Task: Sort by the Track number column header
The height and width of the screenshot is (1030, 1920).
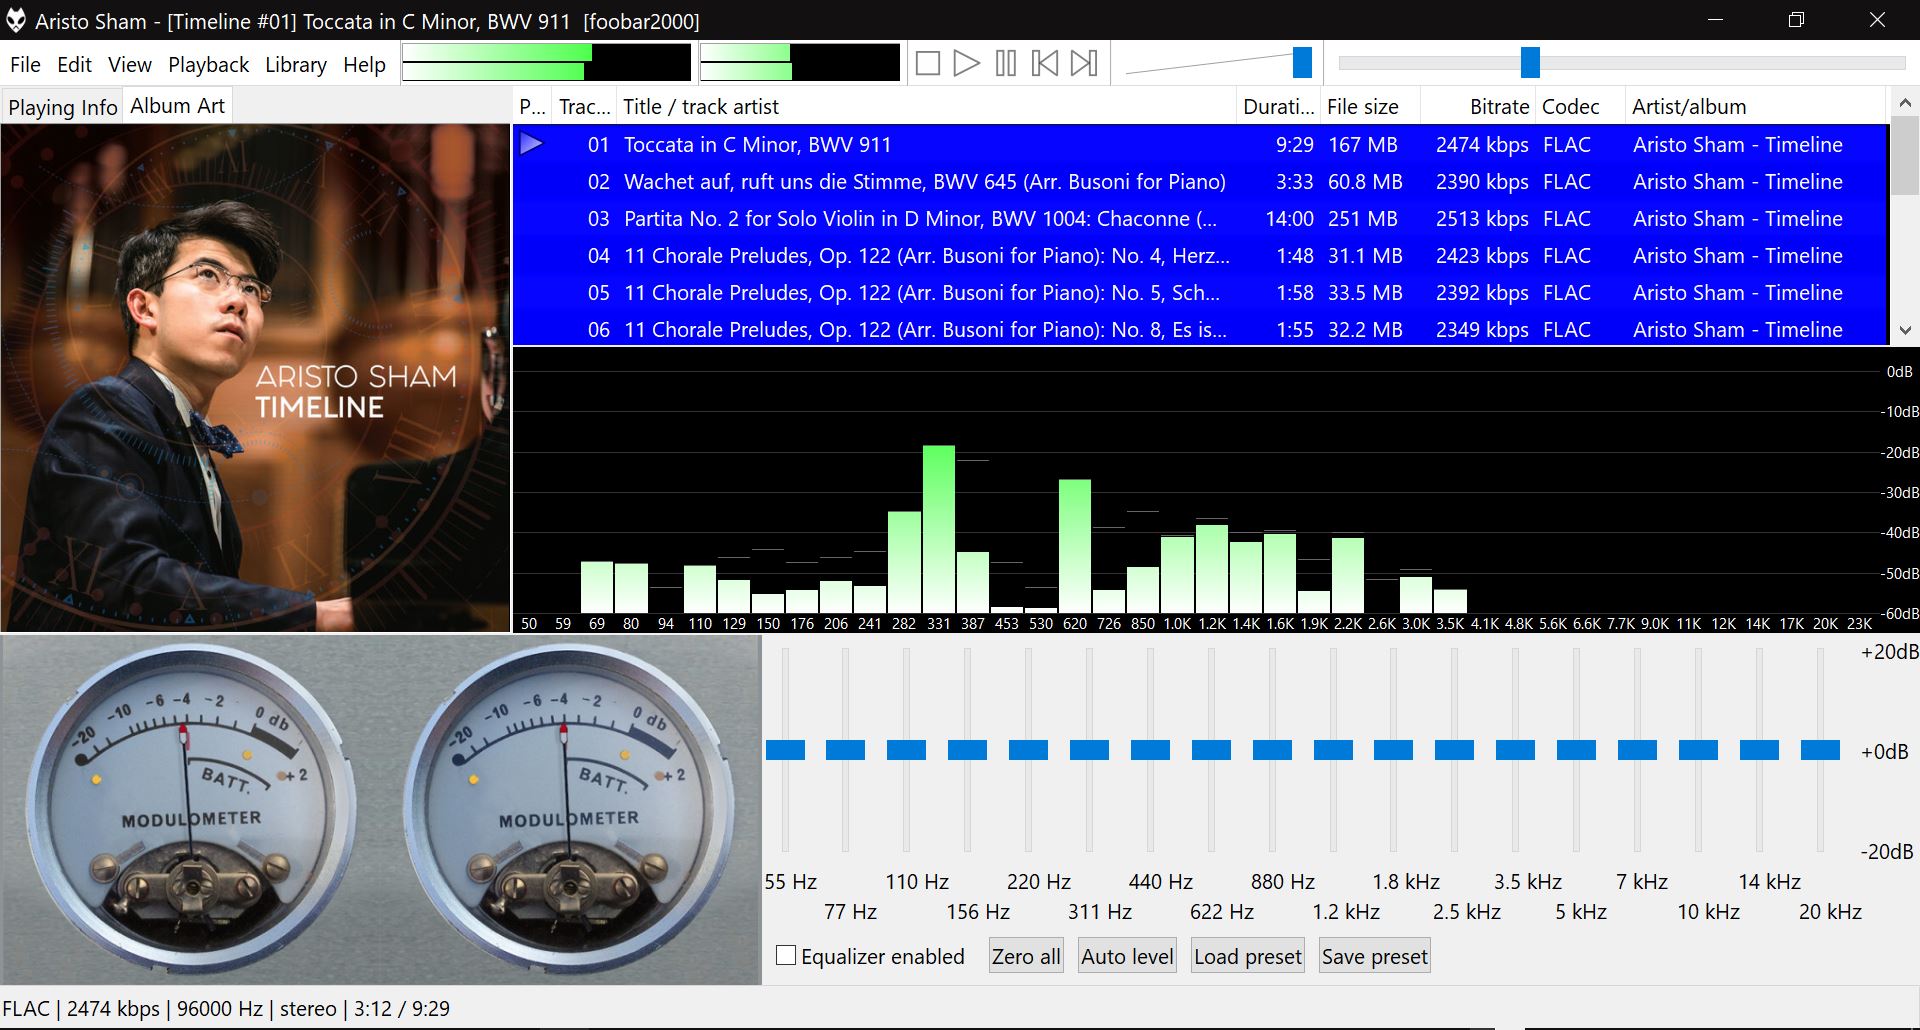Action: [584, 106]
